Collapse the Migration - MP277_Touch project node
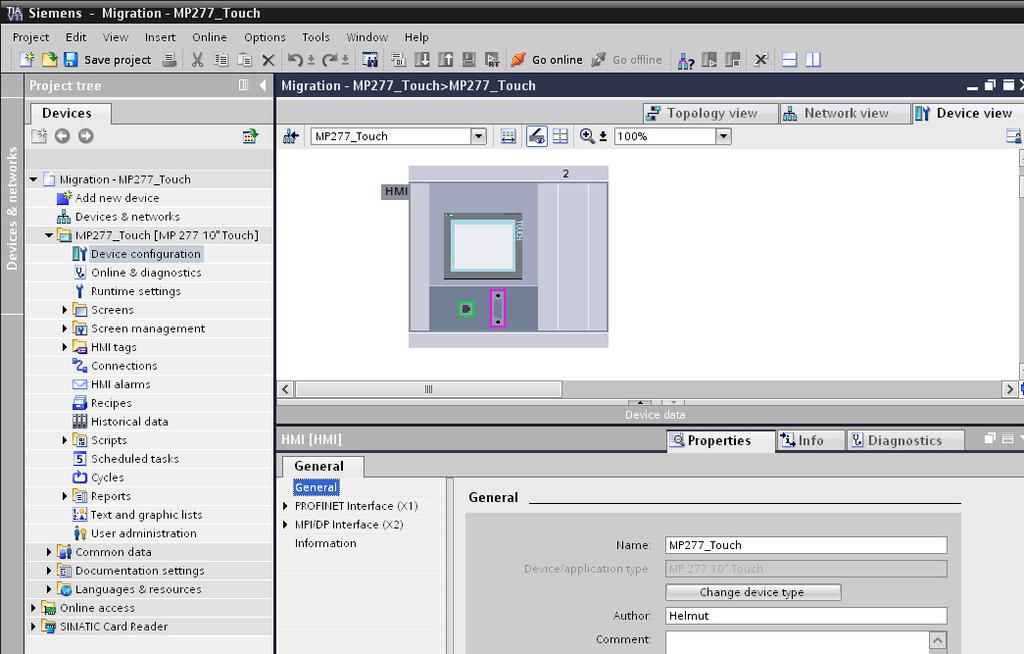Screen dimensions: 1024x654 (x=33, y=179)
